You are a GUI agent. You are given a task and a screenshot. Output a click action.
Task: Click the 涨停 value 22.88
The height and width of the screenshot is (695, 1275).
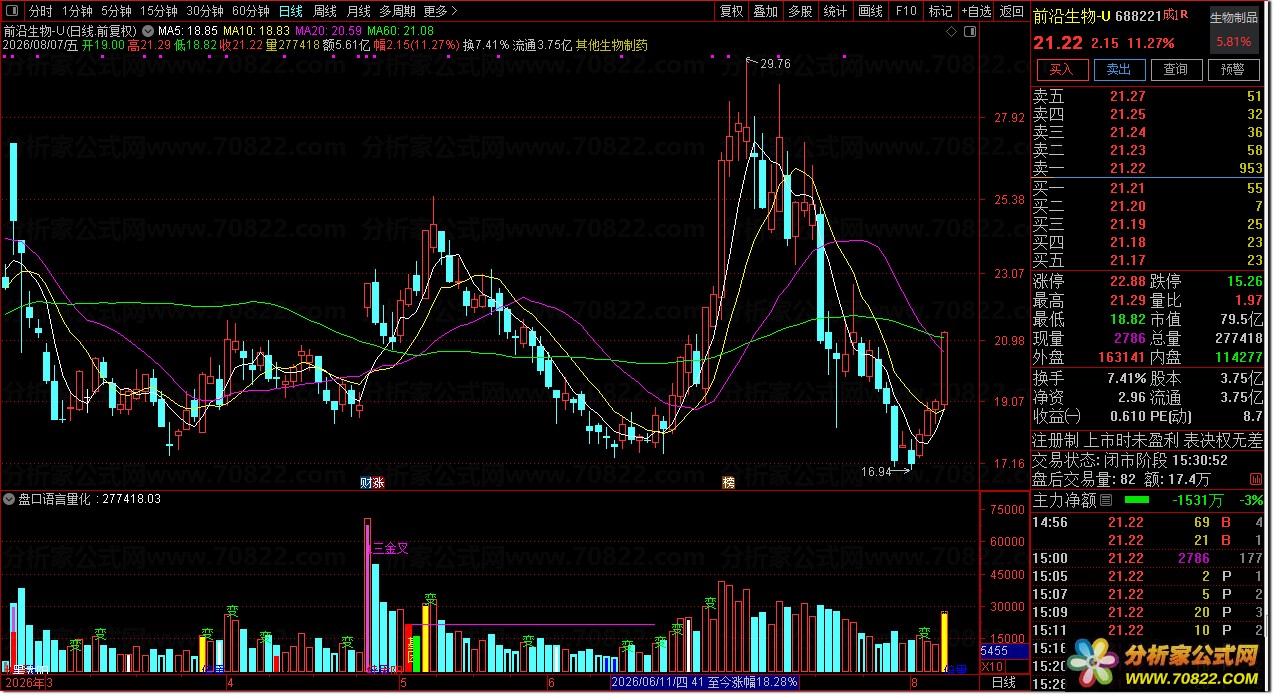[x=1128, y=282]
